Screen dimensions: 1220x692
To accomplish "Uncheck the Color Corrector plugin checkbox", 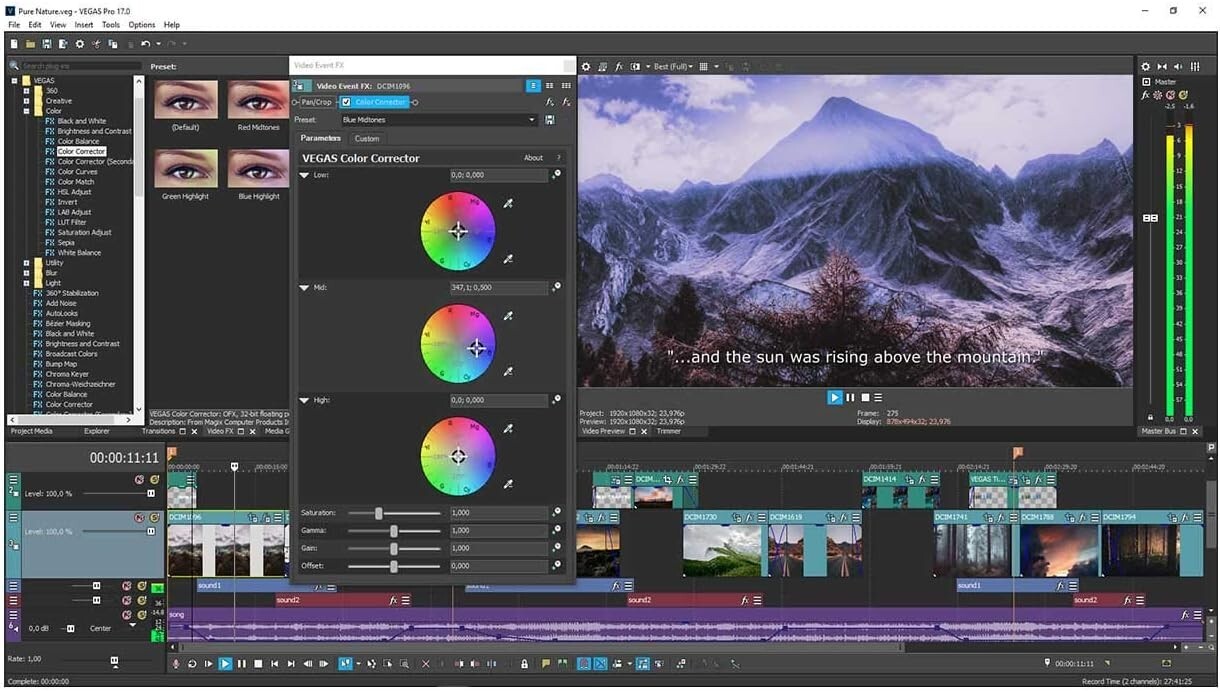I will pos(345,102).
